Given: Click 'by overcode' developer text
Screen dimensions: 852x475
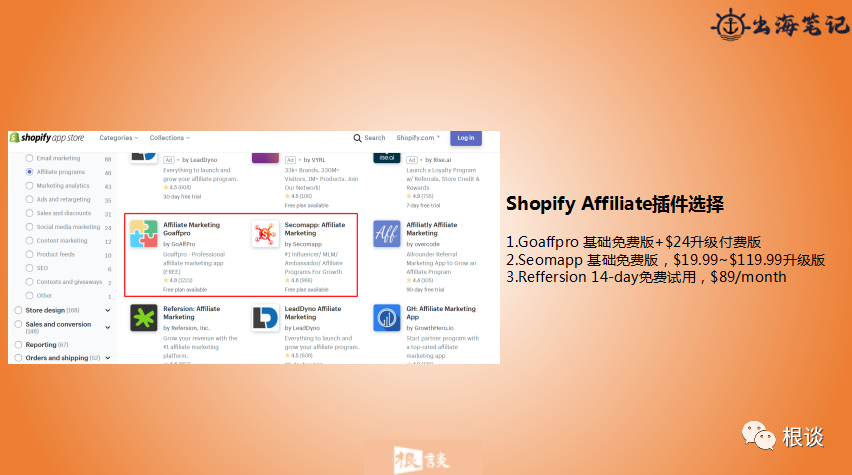Looking at the screenshot, I should [x=423, y=244].
